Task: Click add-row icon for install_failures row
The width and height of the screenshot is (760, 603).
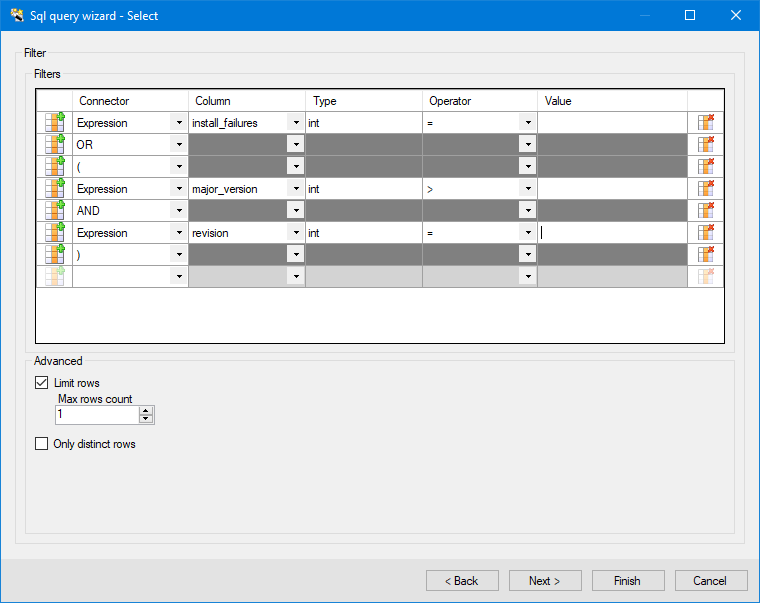Action: (54, 123)
